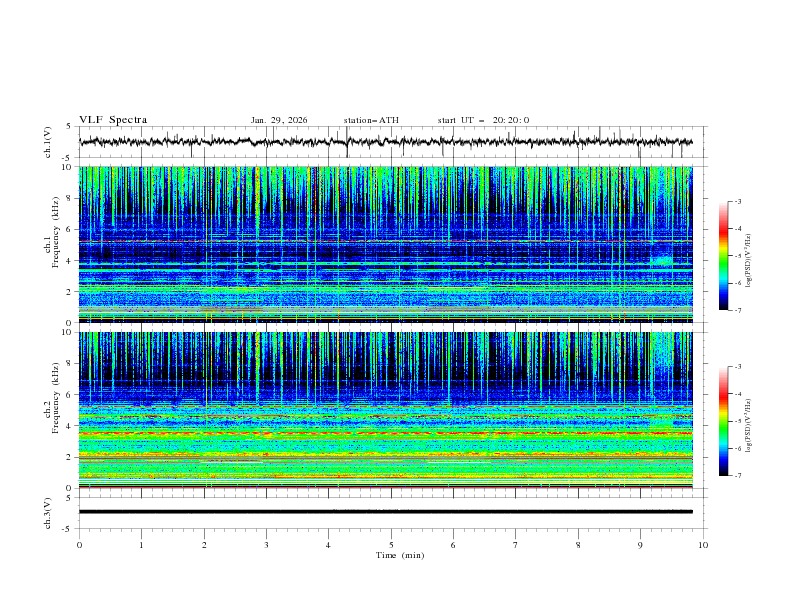
Task: Click the 5 minute tick on time axis
Action: pyautogui.click(x=391, y=545)
